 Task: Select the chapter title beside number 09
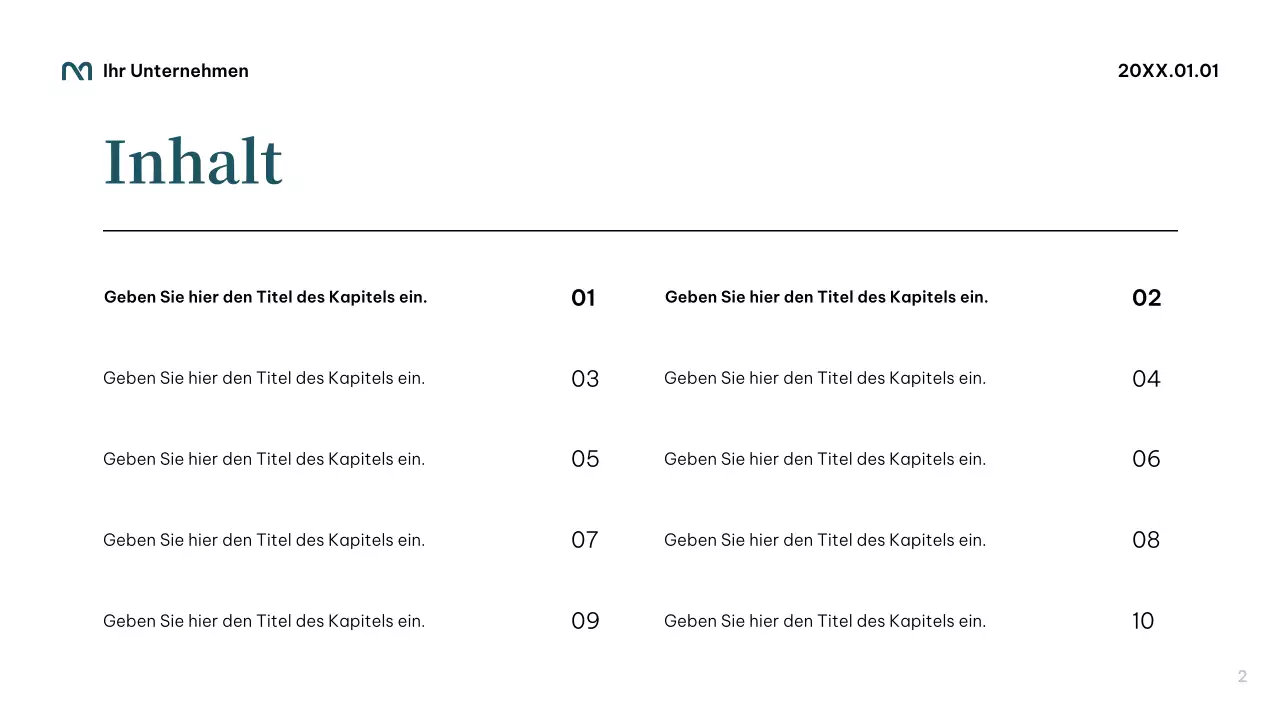264,621
